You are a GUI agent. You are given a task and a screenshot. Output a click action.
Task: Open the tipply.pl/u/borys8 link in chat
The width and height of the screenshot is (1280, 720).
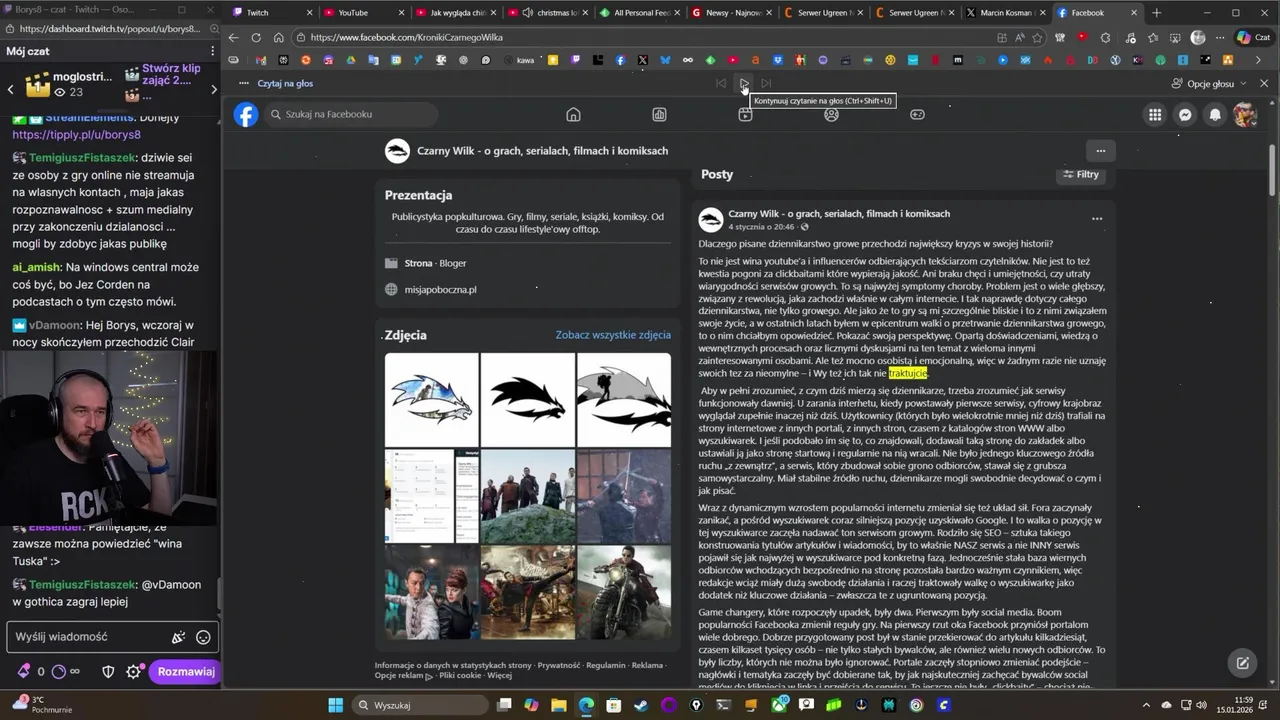[76, 134]
